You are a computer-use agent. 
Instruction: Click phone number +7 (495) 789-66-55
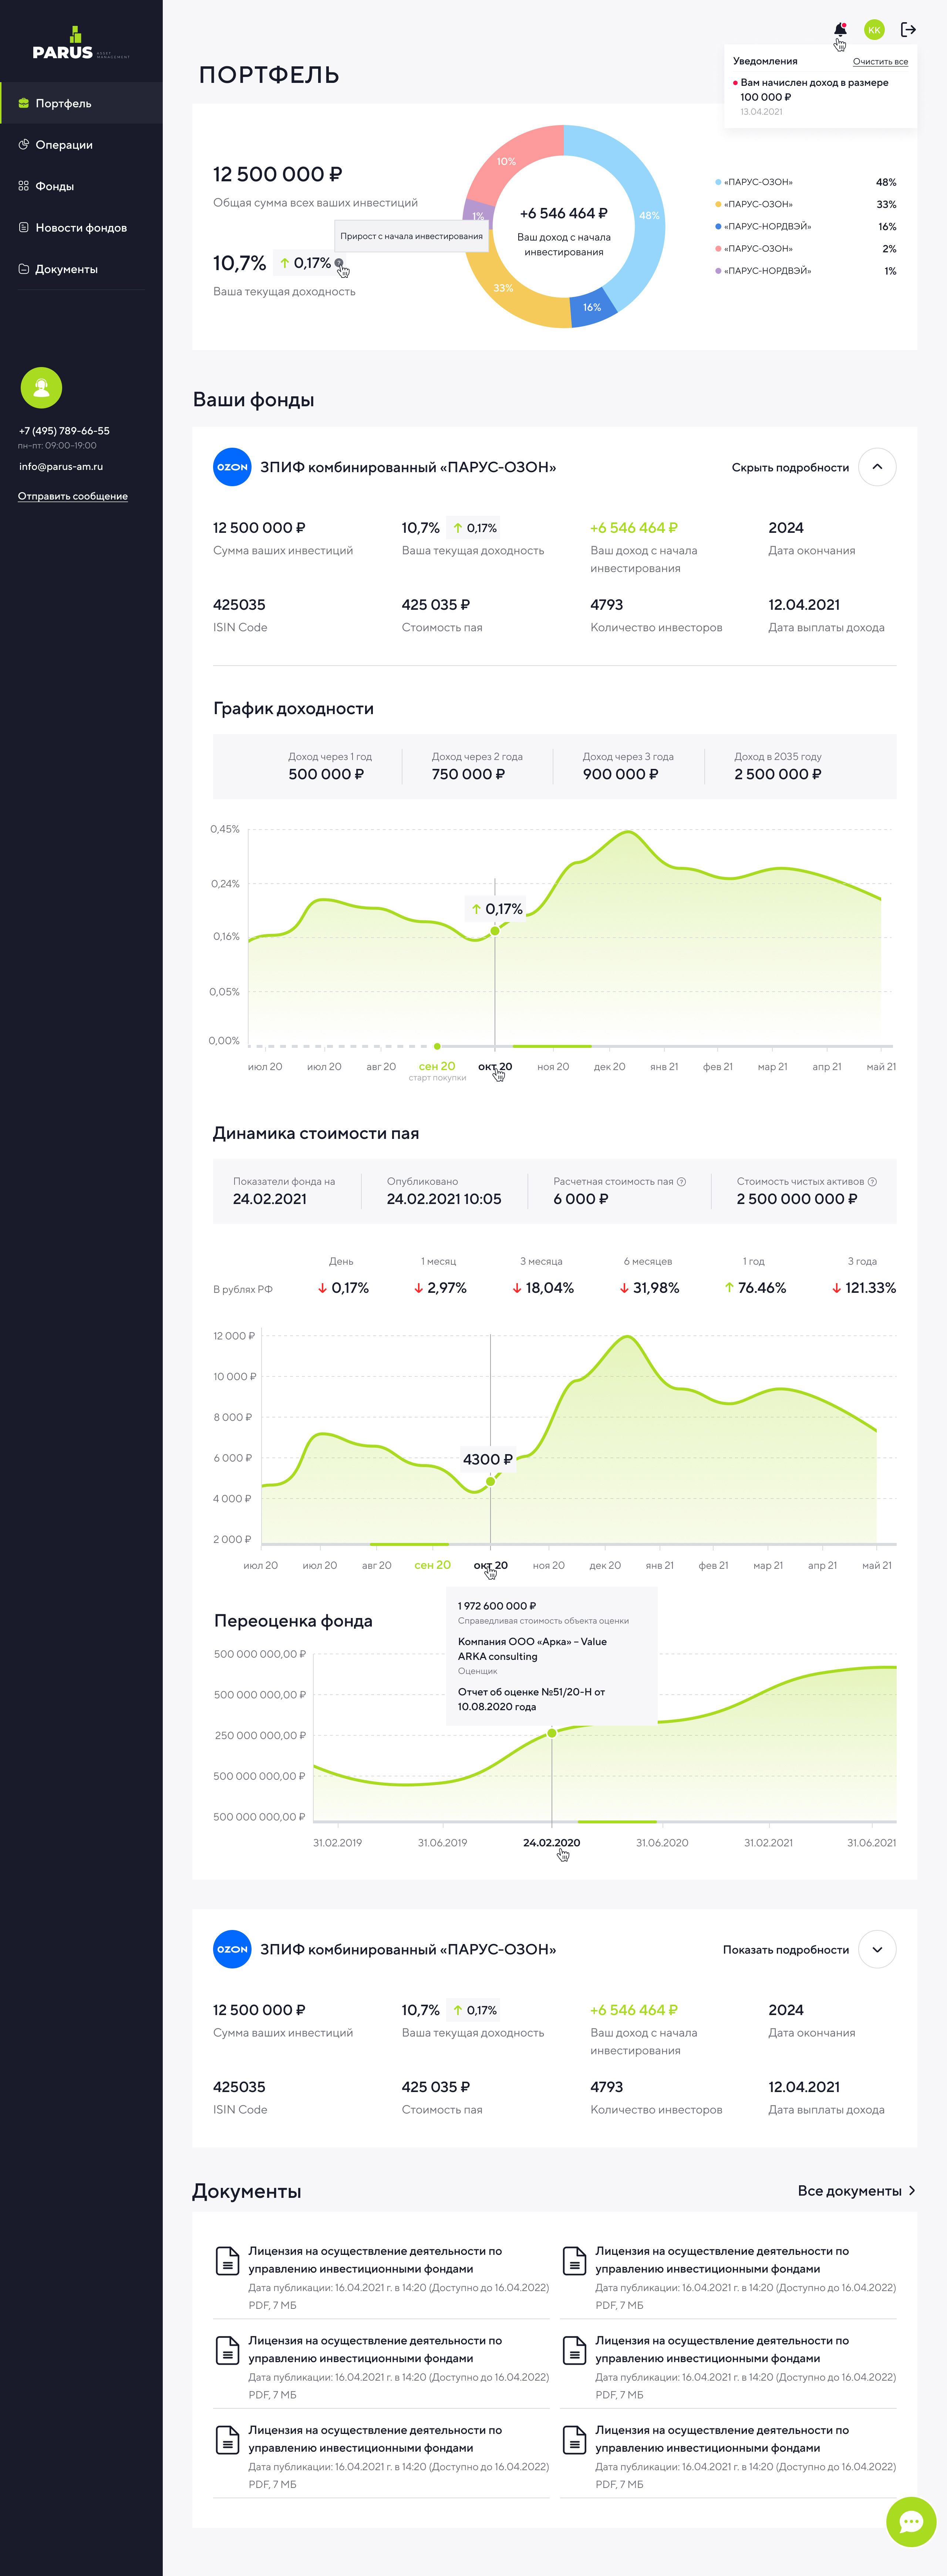(x=64, y=431)
